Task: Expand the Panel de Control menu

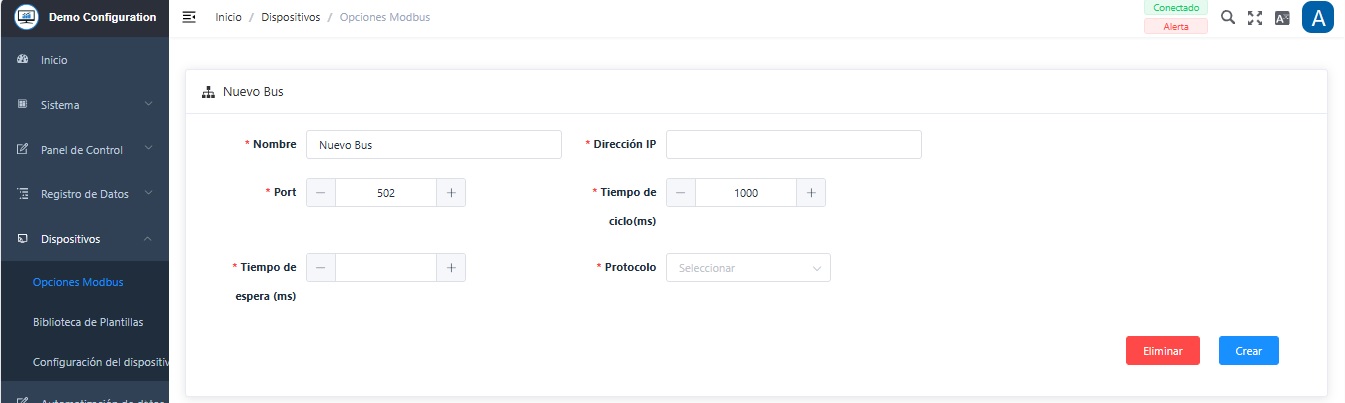Action: point(84,150)
